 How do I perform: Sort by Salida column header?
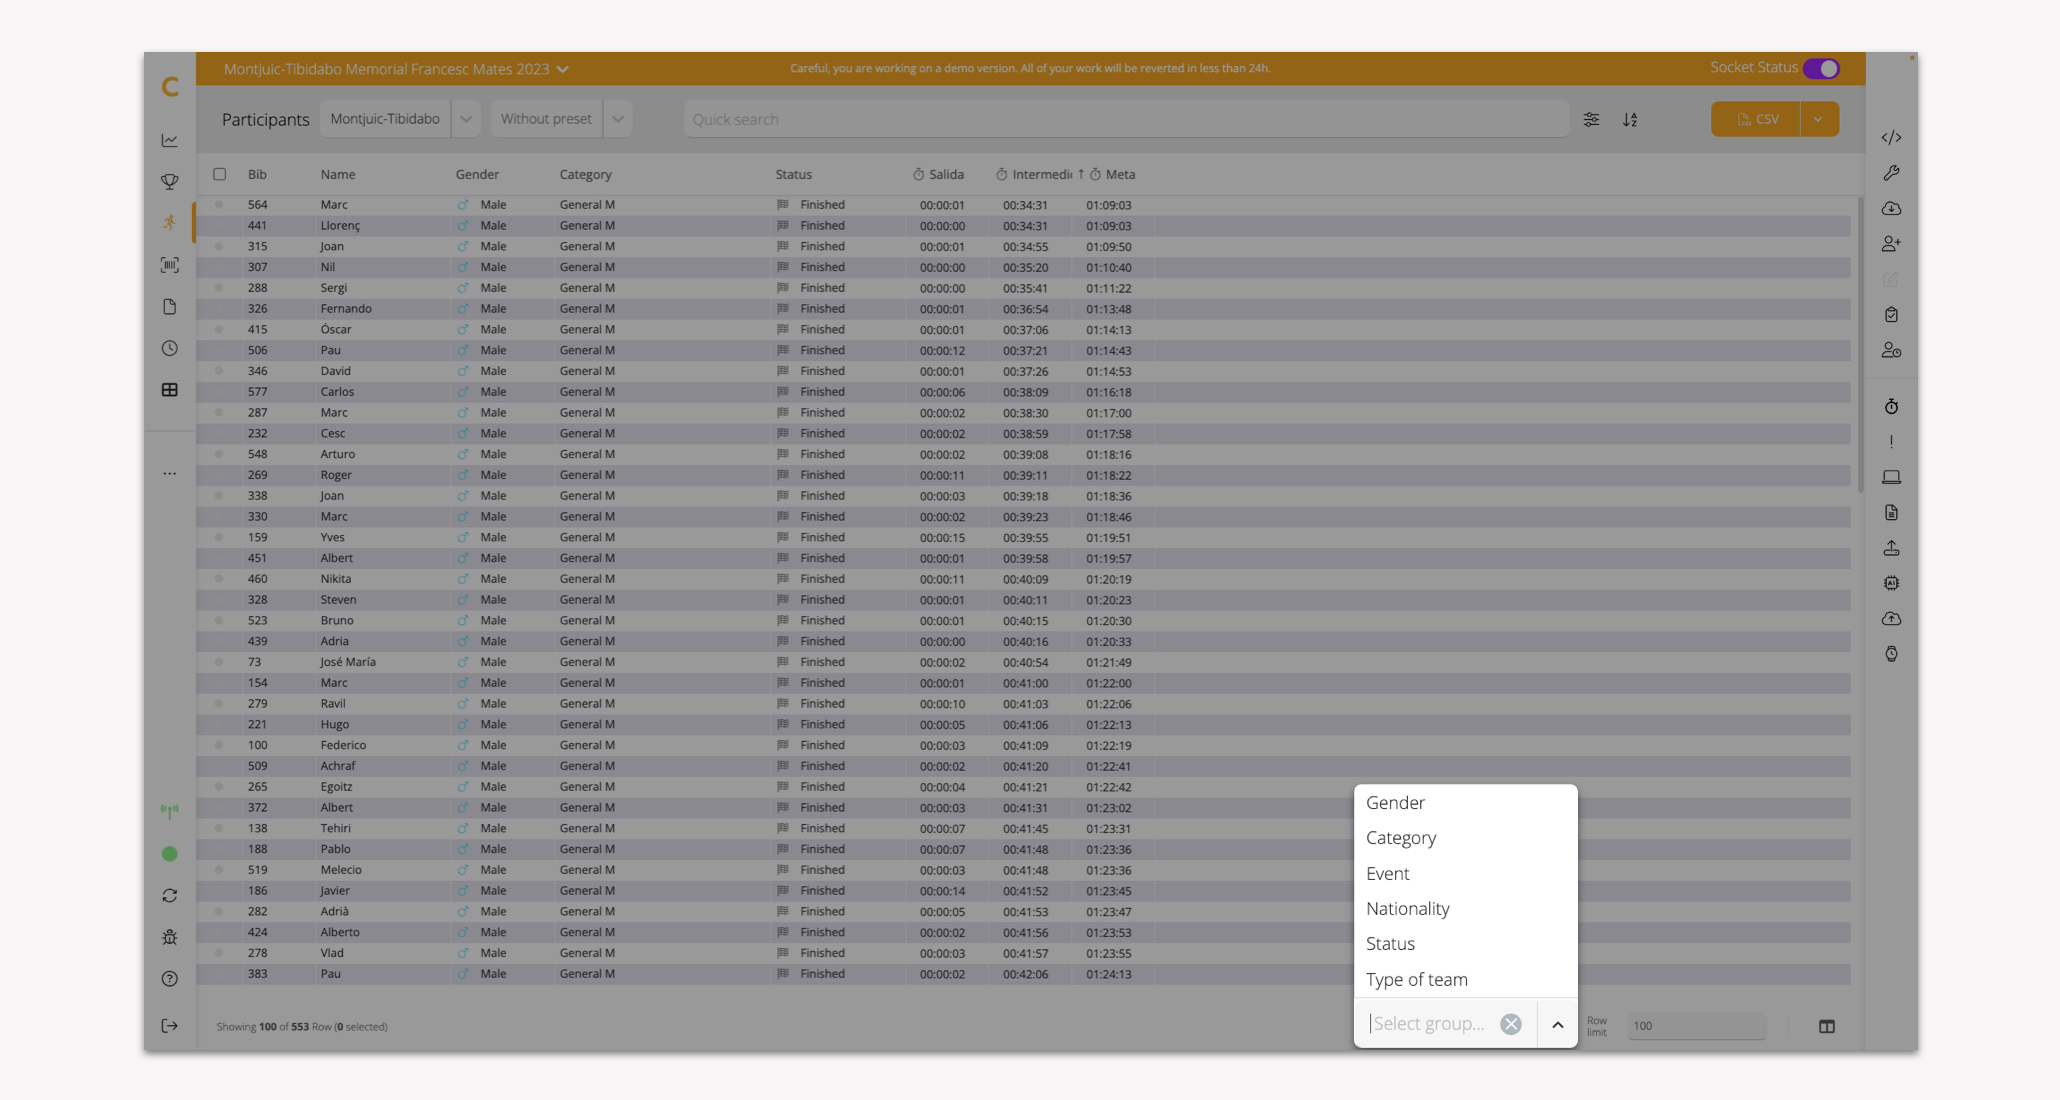click(x=938, y=174)
